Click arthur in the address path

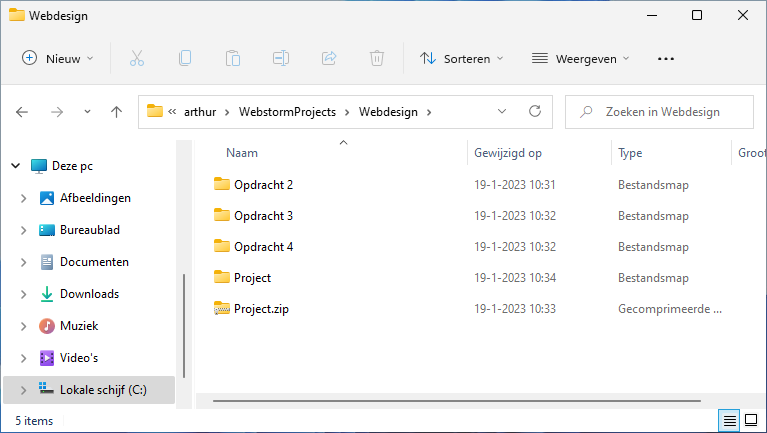tap(200, 112)
